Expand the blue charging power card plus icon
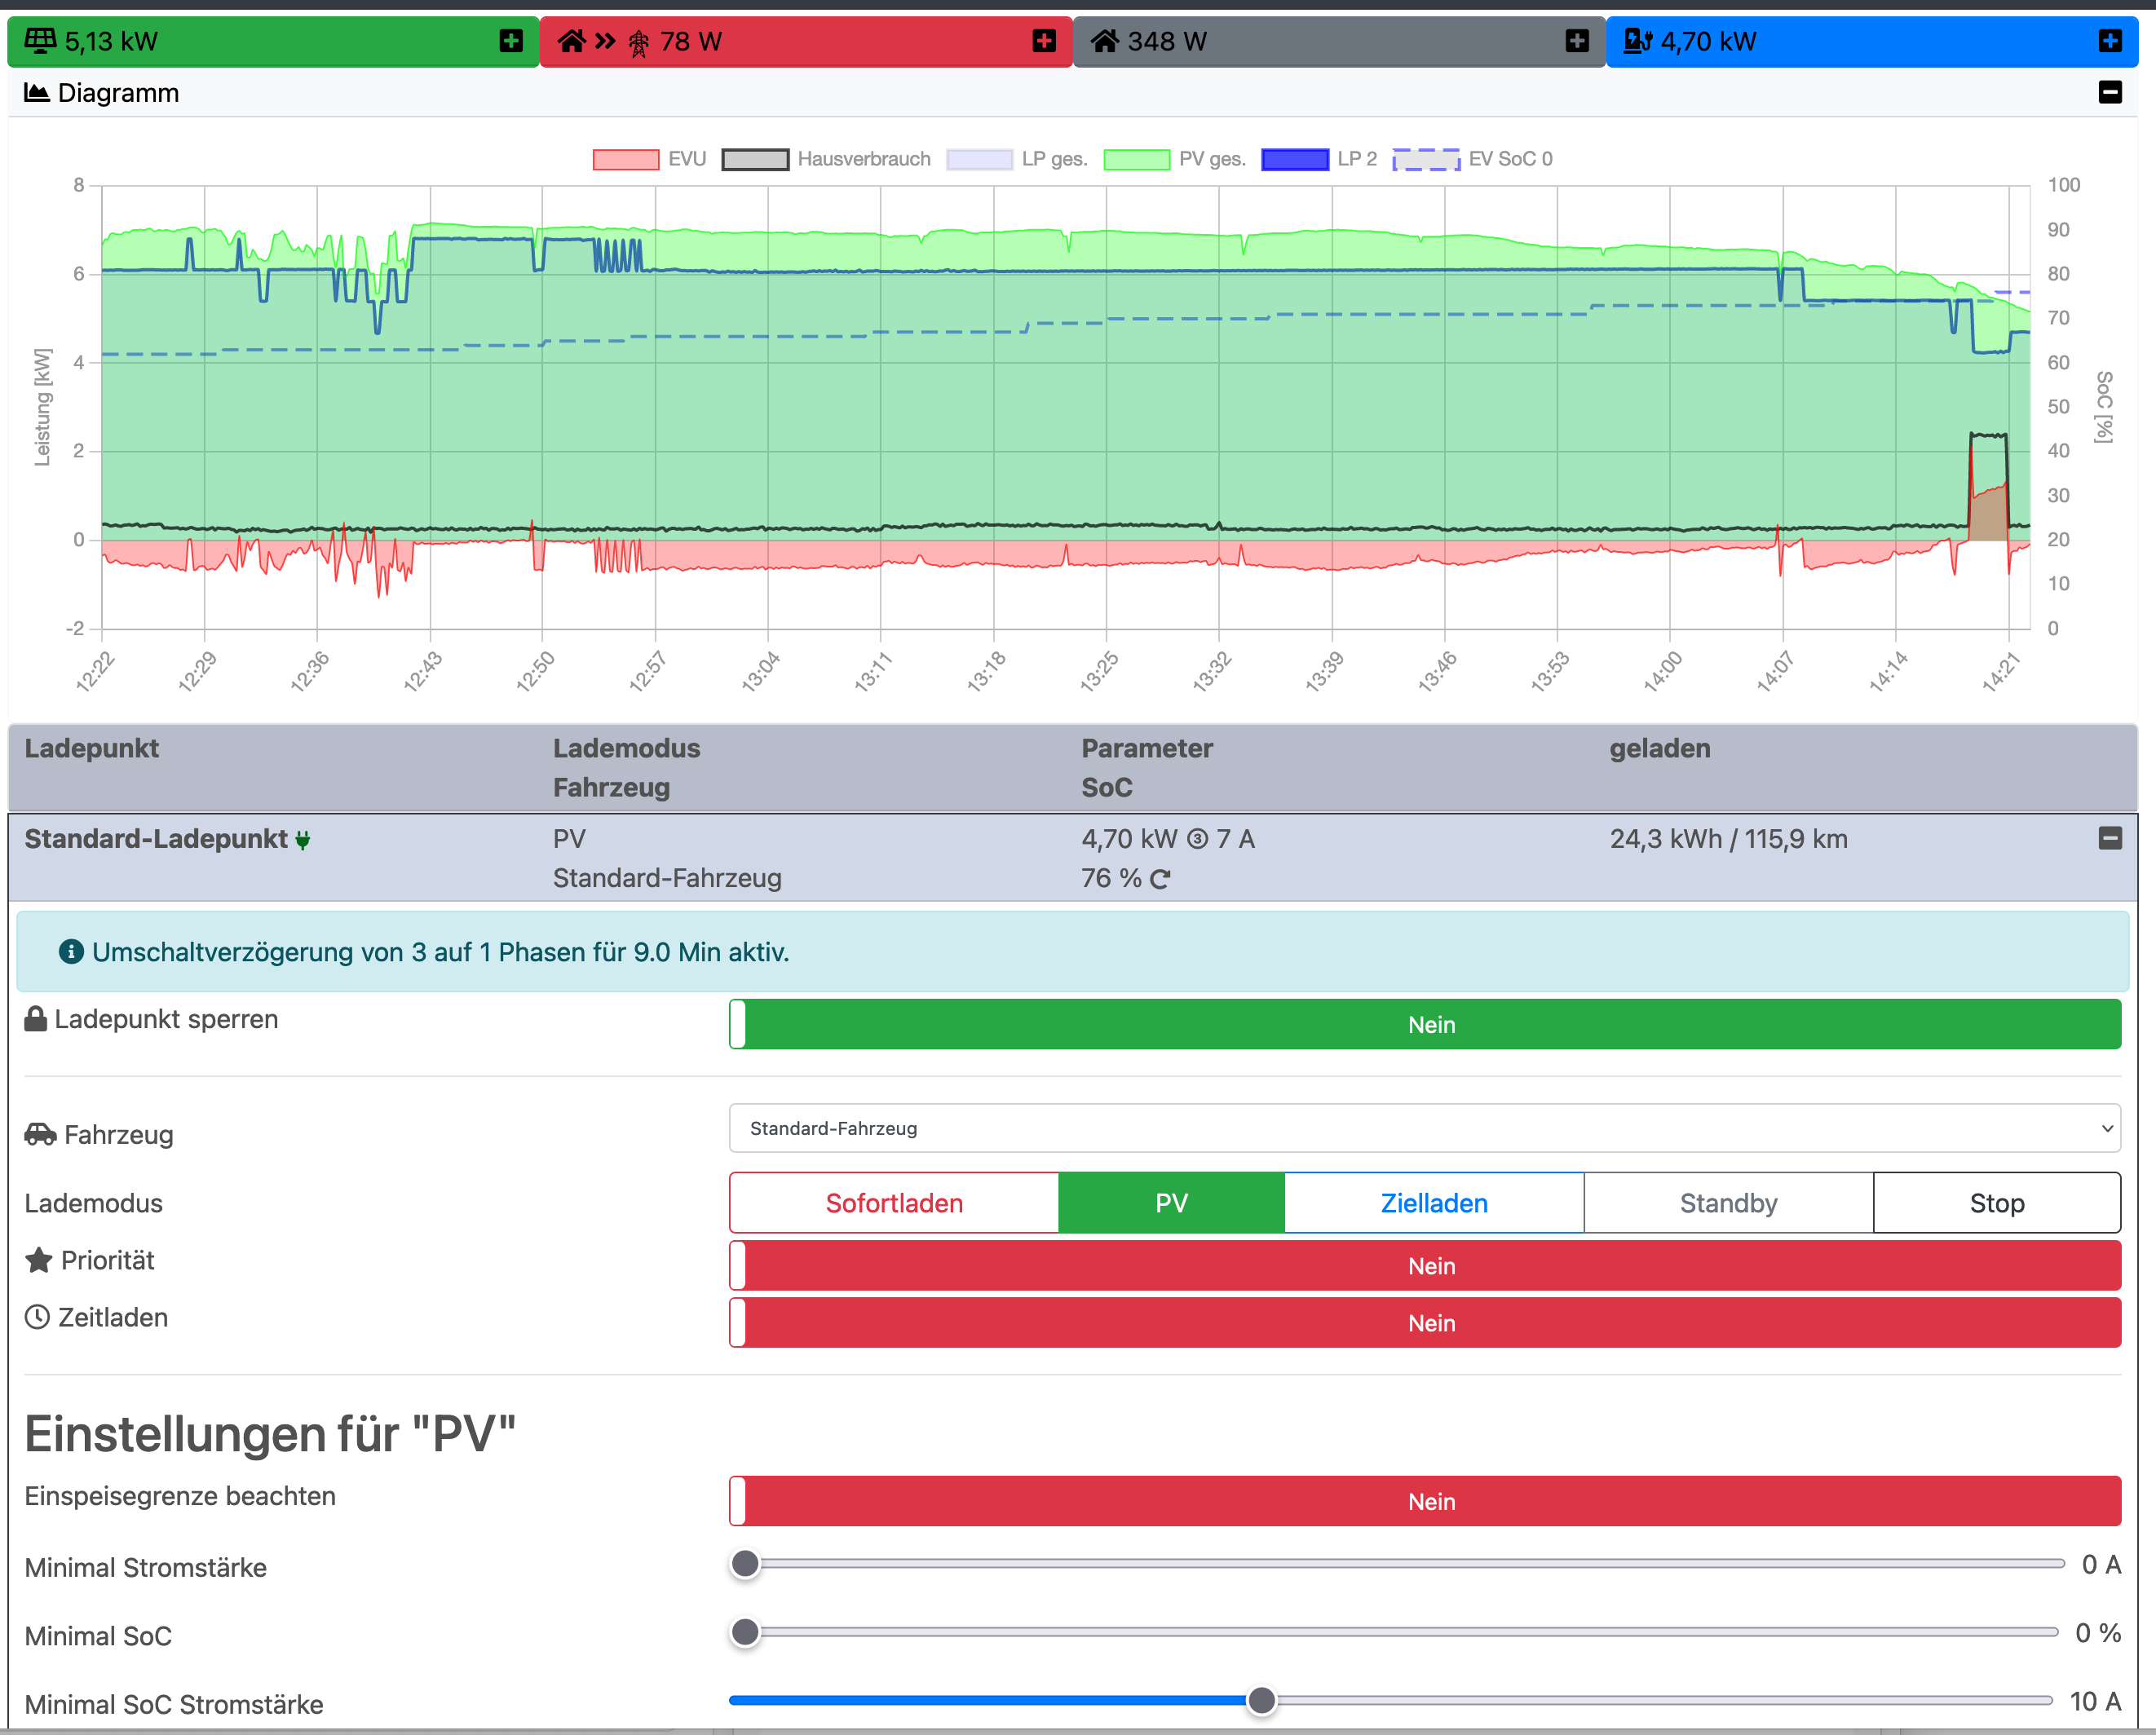Image resolution: width=2156 pixels, height=1735 pixels. (x=2110, y=41)
